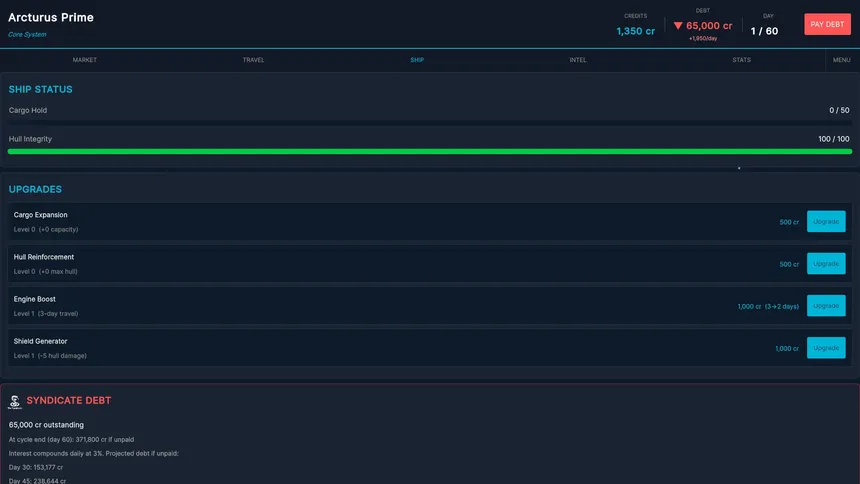Open the Market tab

pos(84,60)
